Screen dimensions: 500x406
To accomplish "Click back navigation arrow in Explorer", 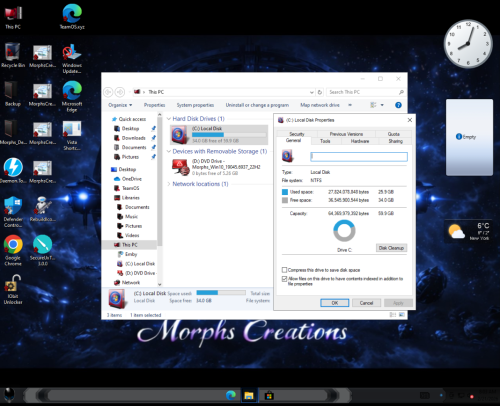I will pyautogui.click(x=108, y=92).
